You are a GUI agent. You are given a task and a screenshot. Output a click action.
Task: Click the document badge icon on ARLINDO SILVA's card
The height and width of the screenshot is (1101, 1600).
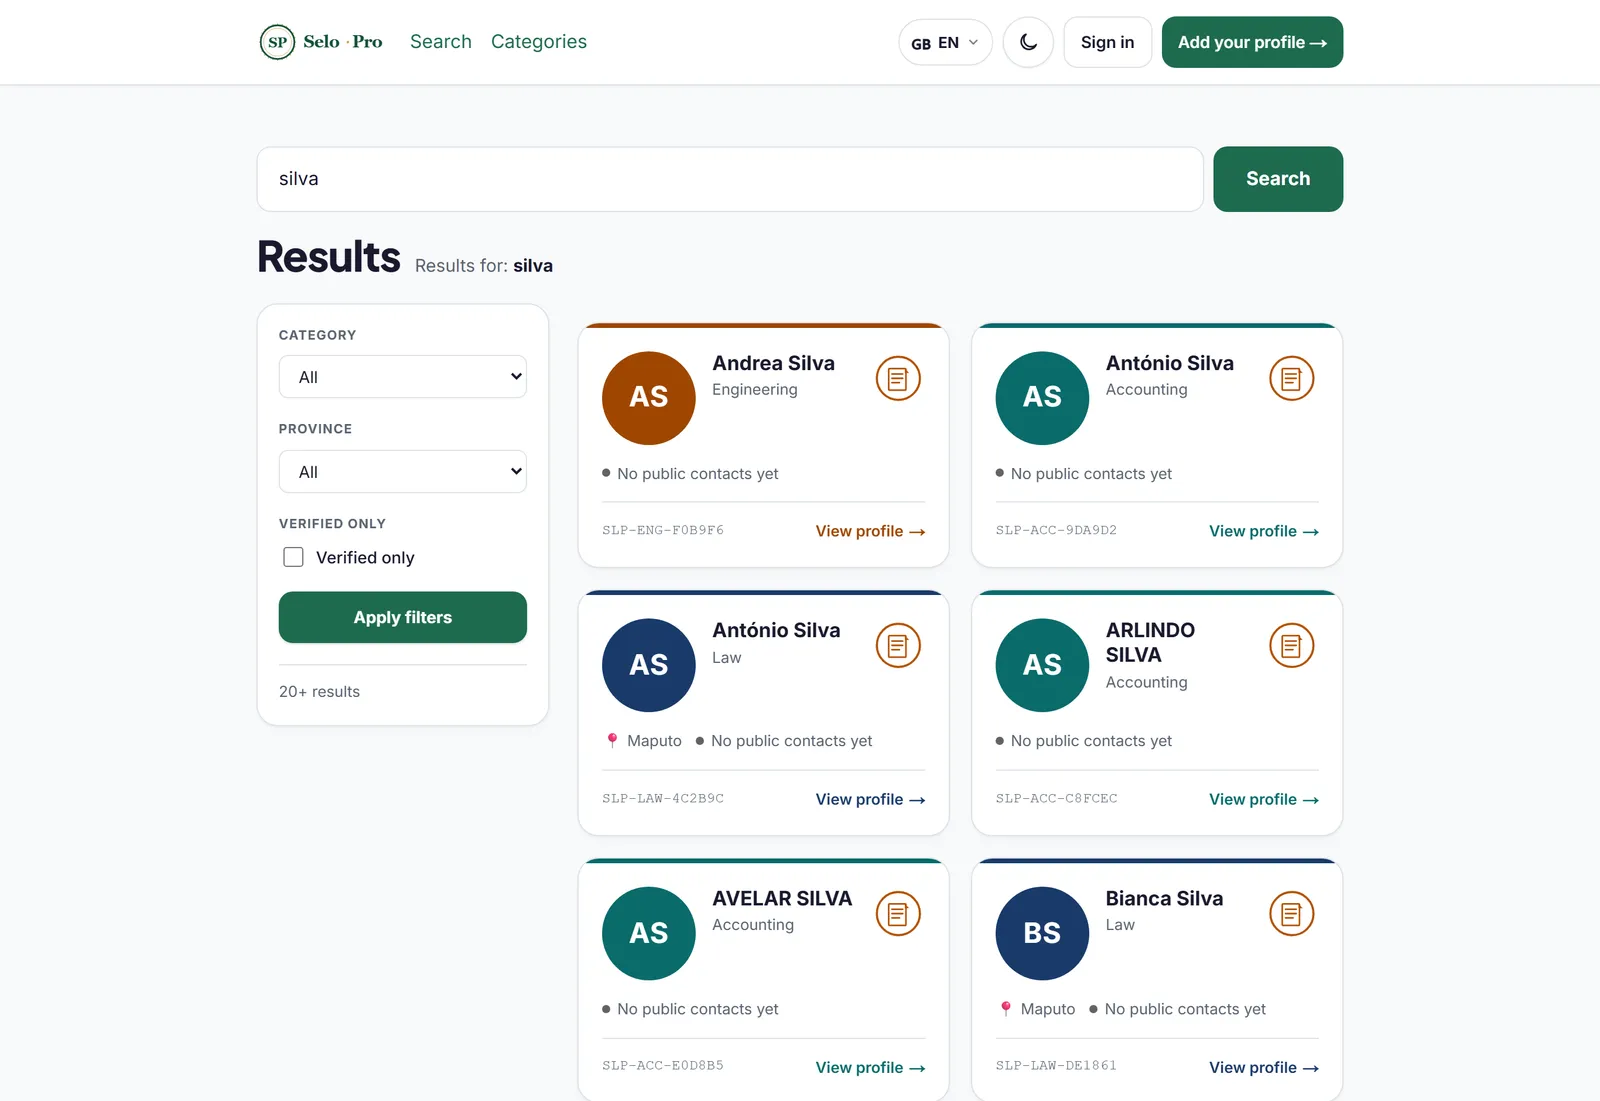1291,646
